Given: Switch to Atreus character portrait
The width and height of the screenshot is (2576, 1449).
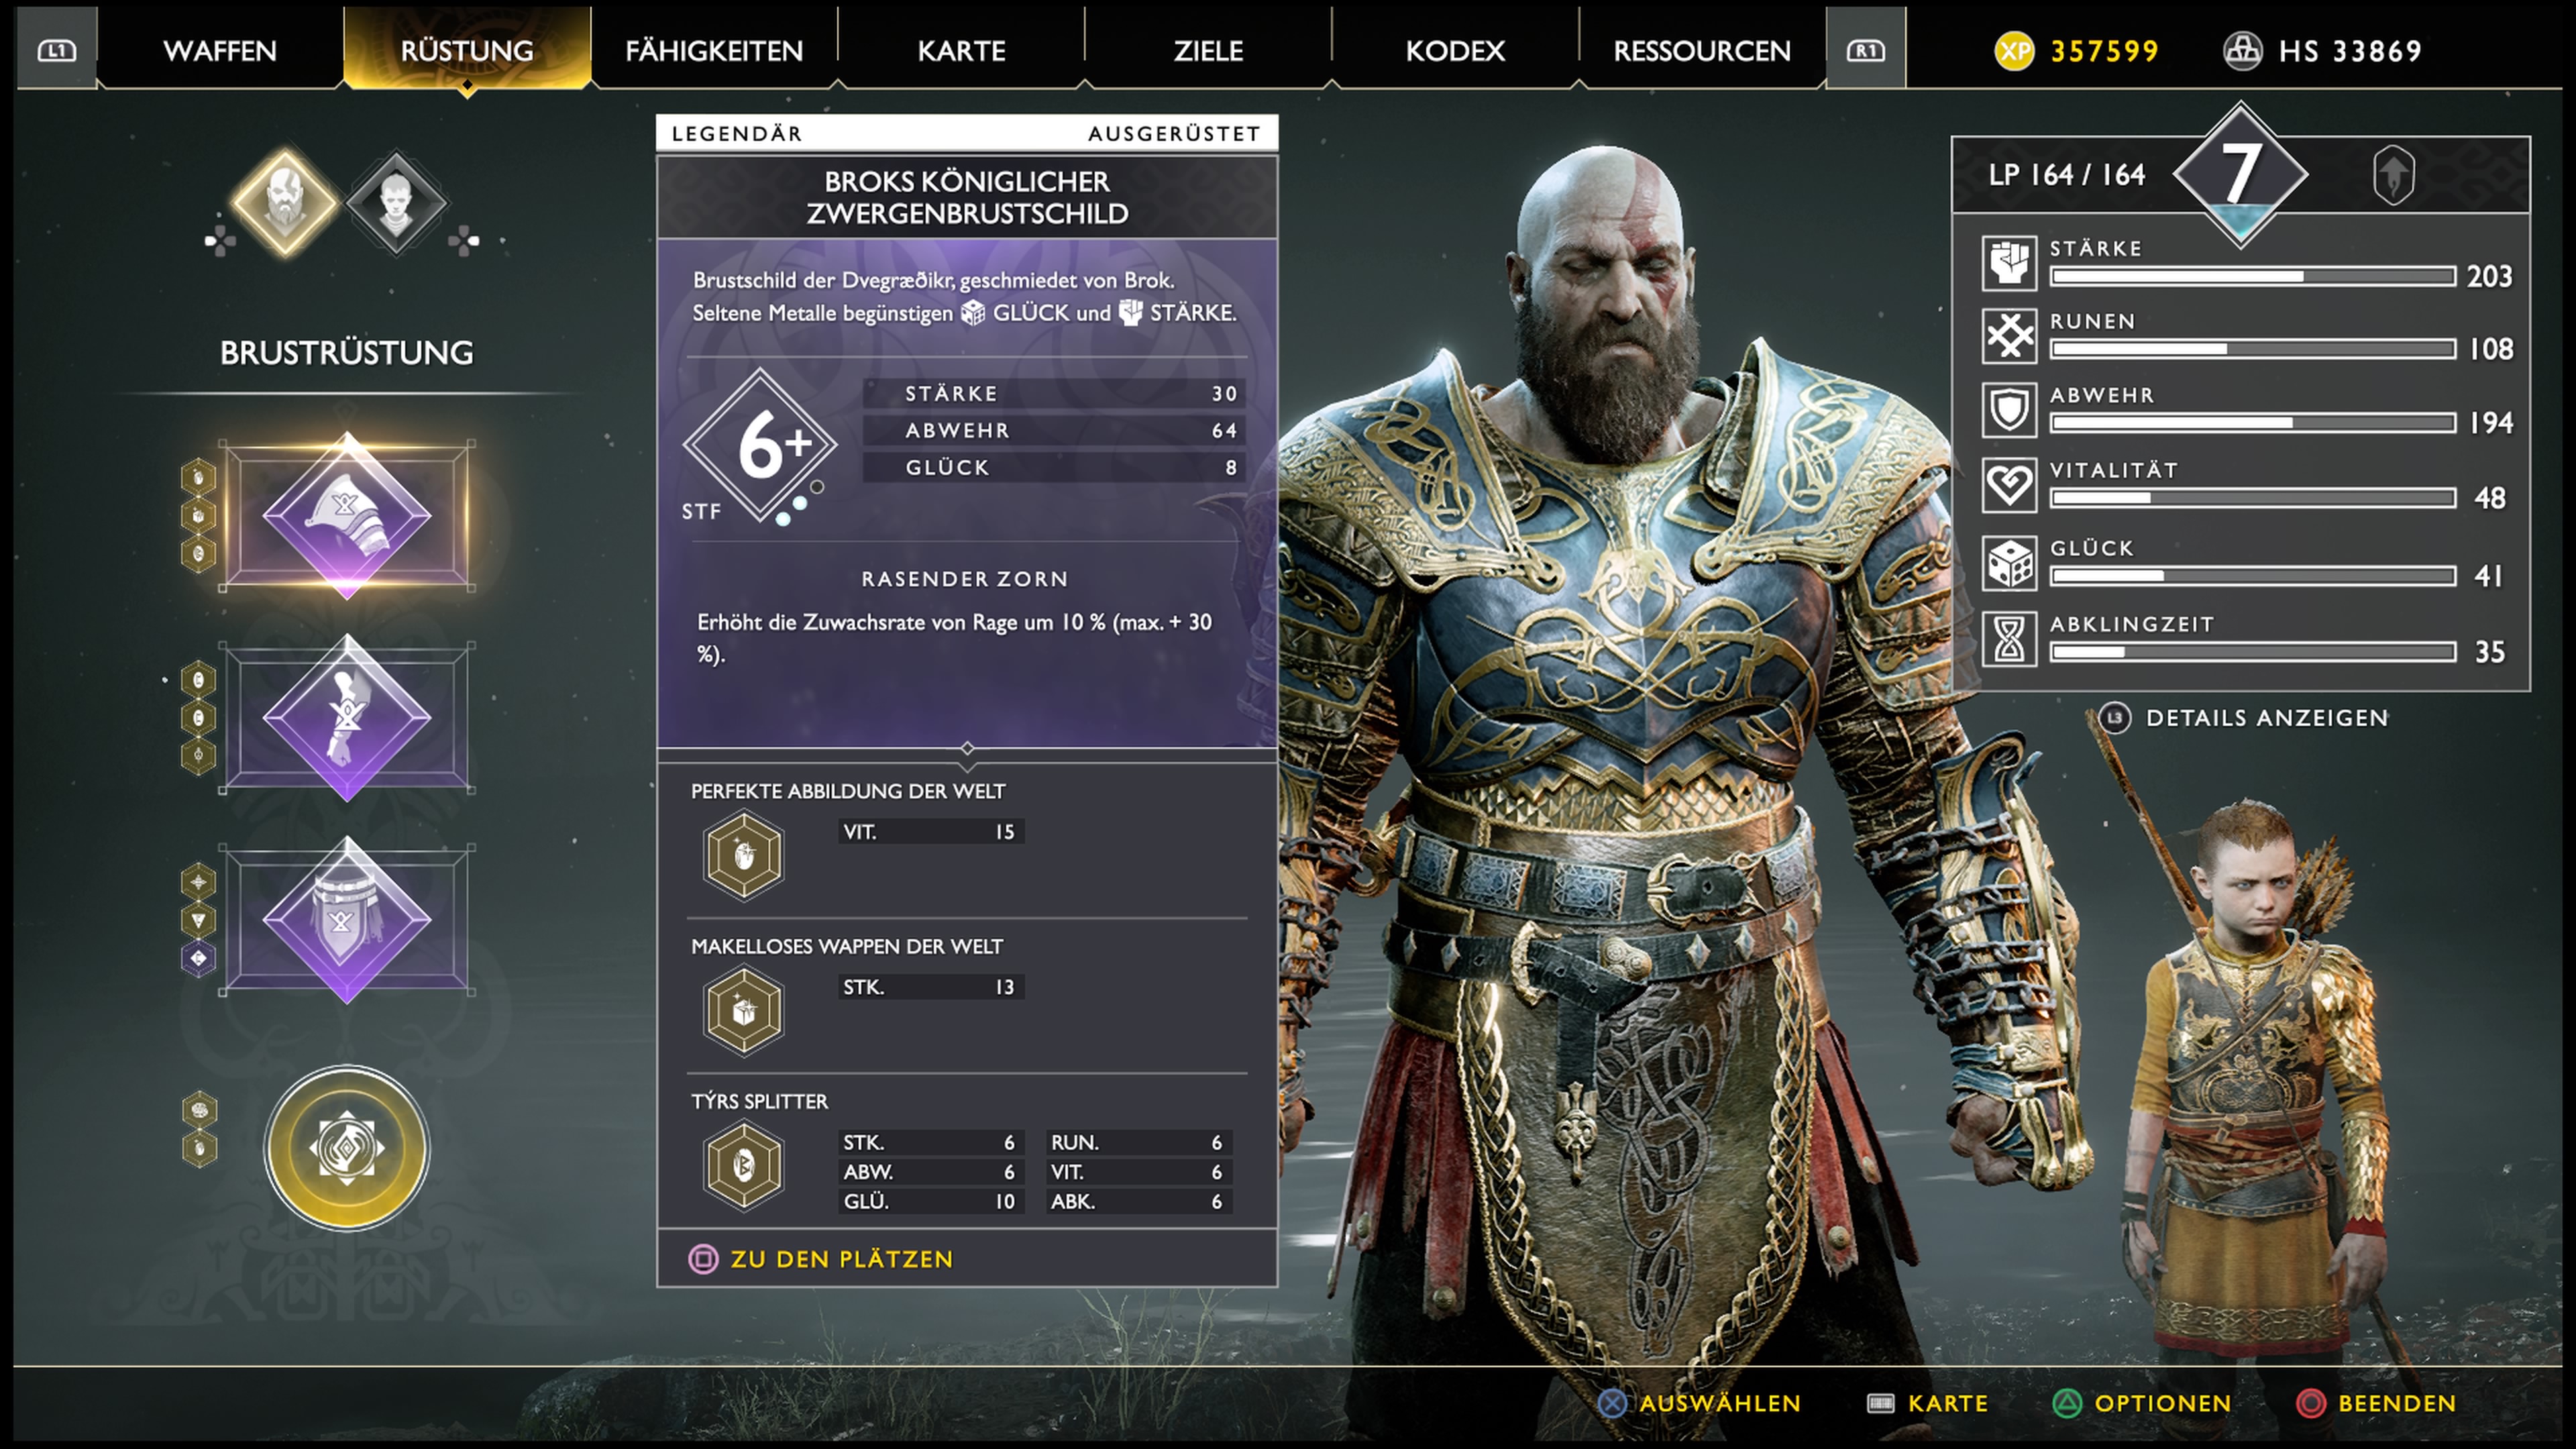Looking at the screenshot, I should click(x=397, y=202).
